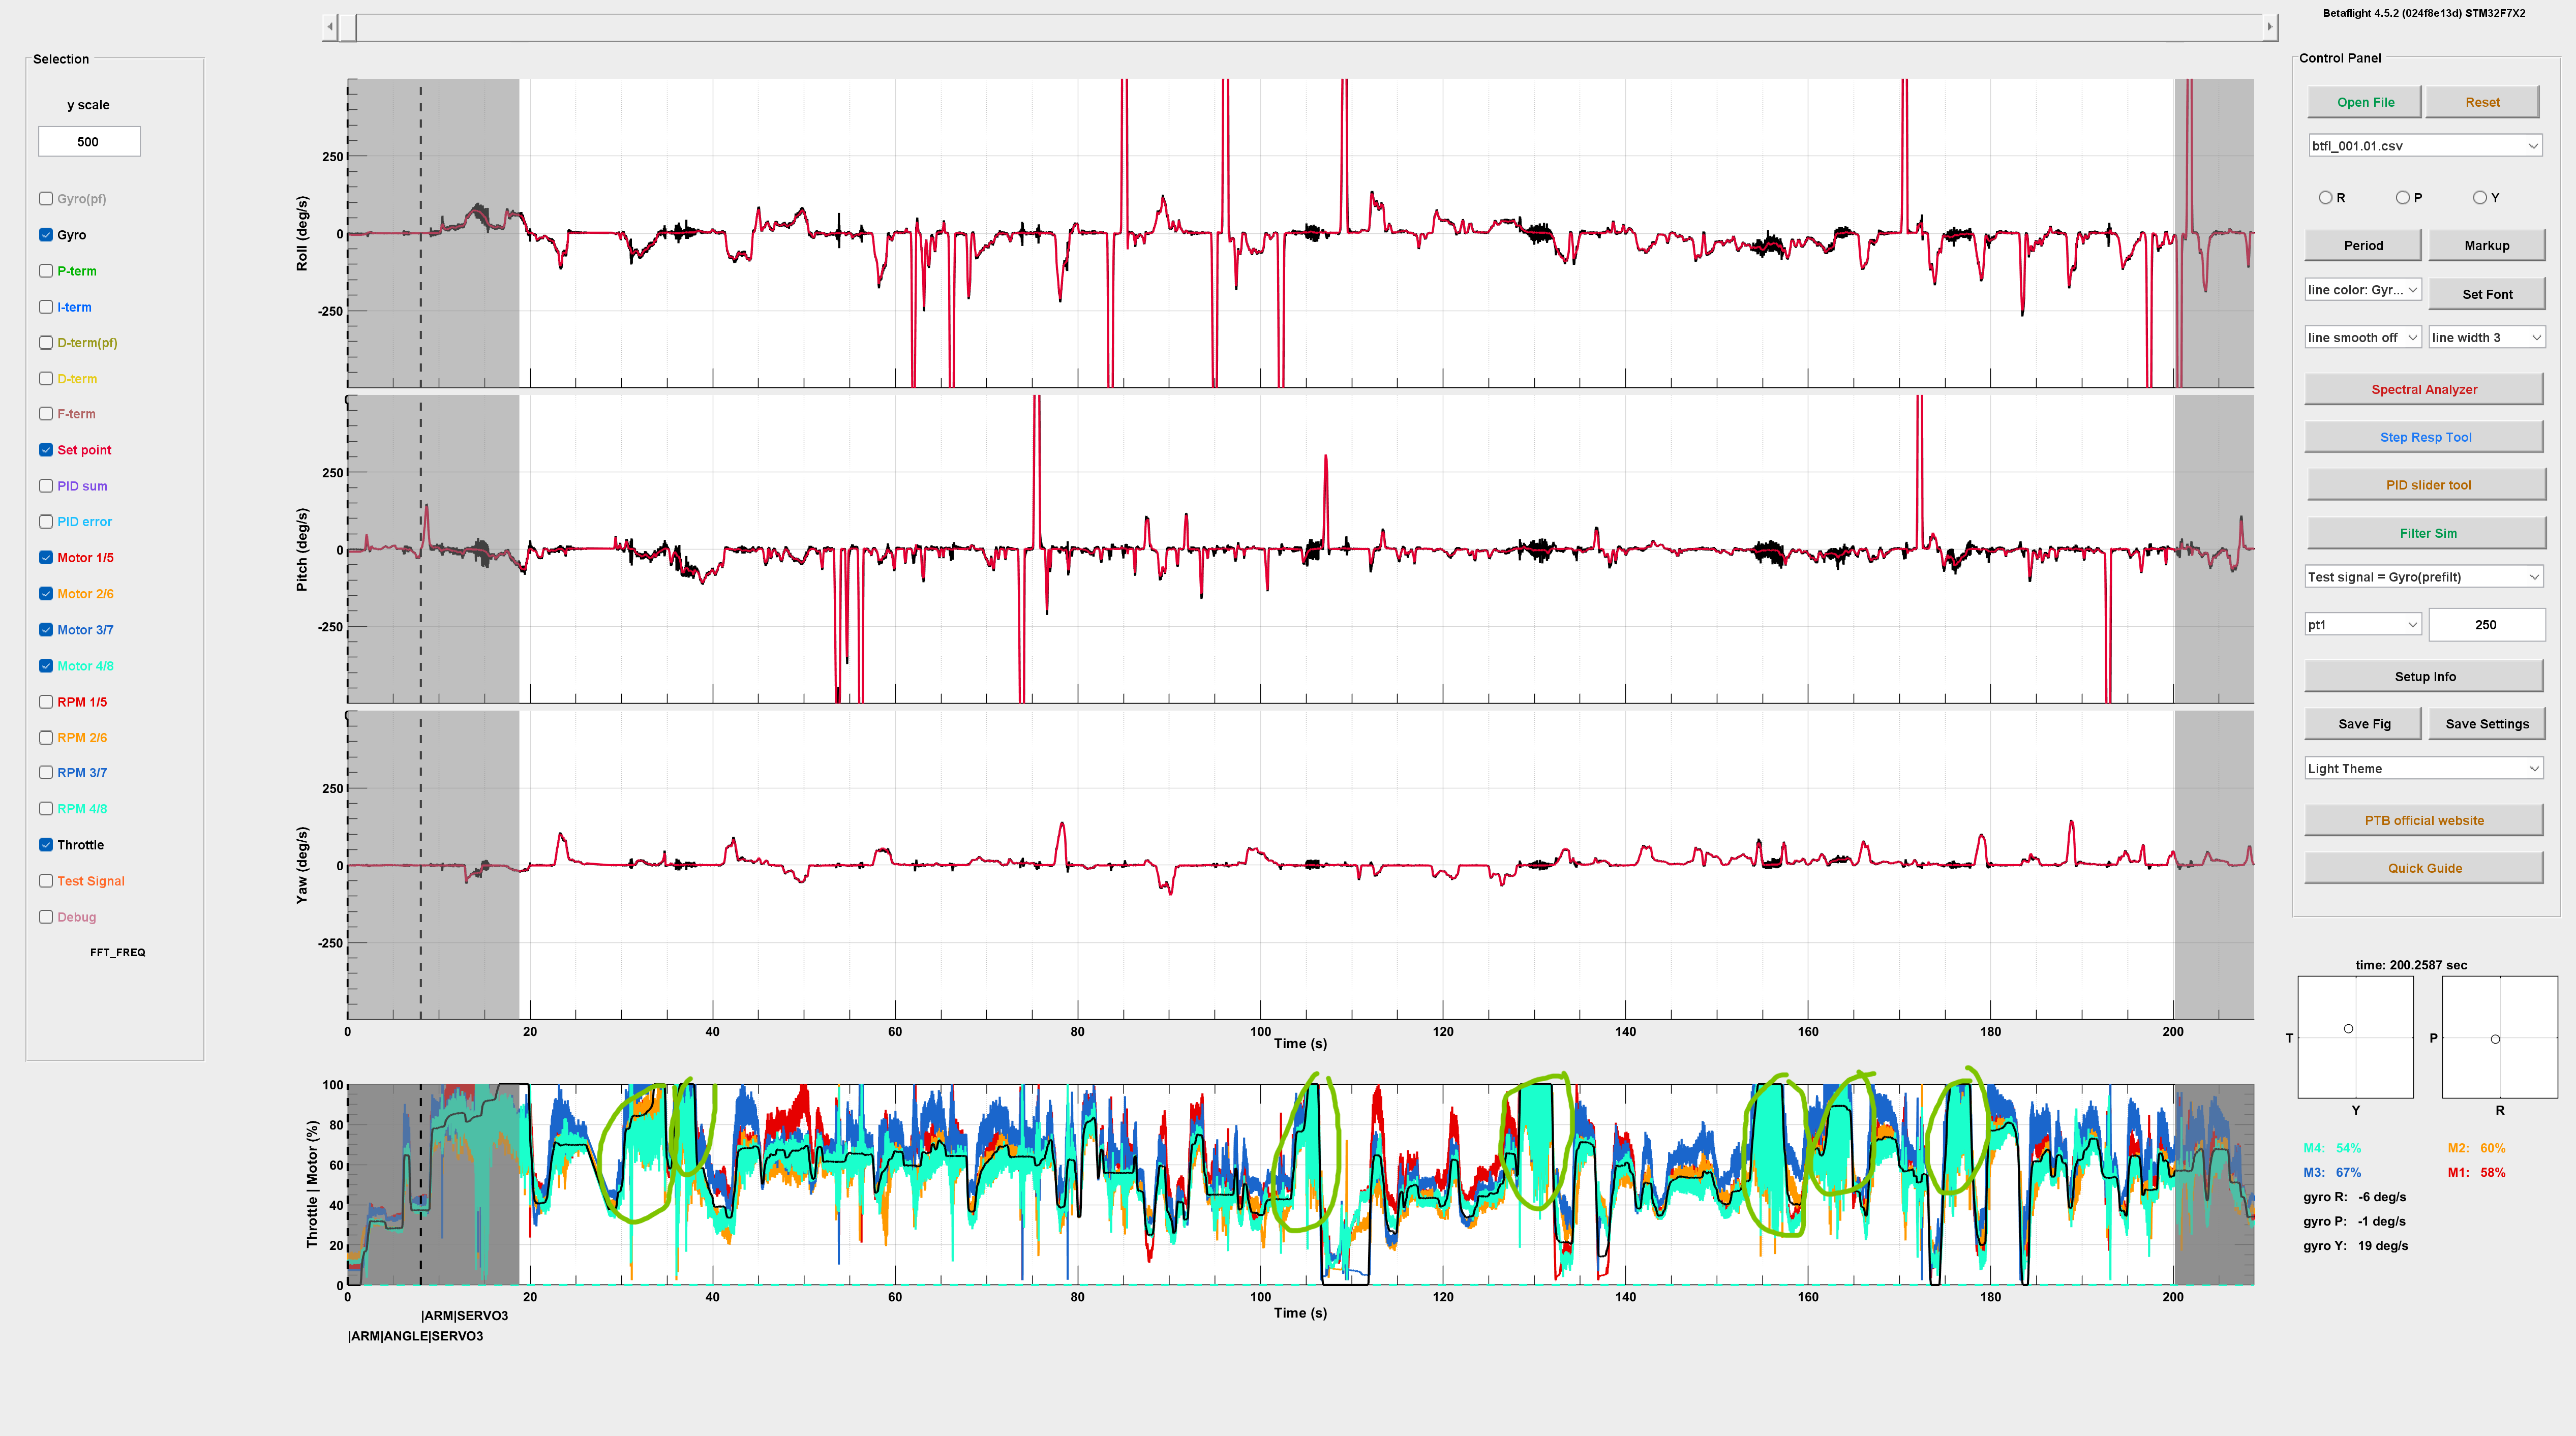This screenshot has height=1436, width=2576.
Task: Expand the Test signal dropdown
Action: [x=2424, y=577]
